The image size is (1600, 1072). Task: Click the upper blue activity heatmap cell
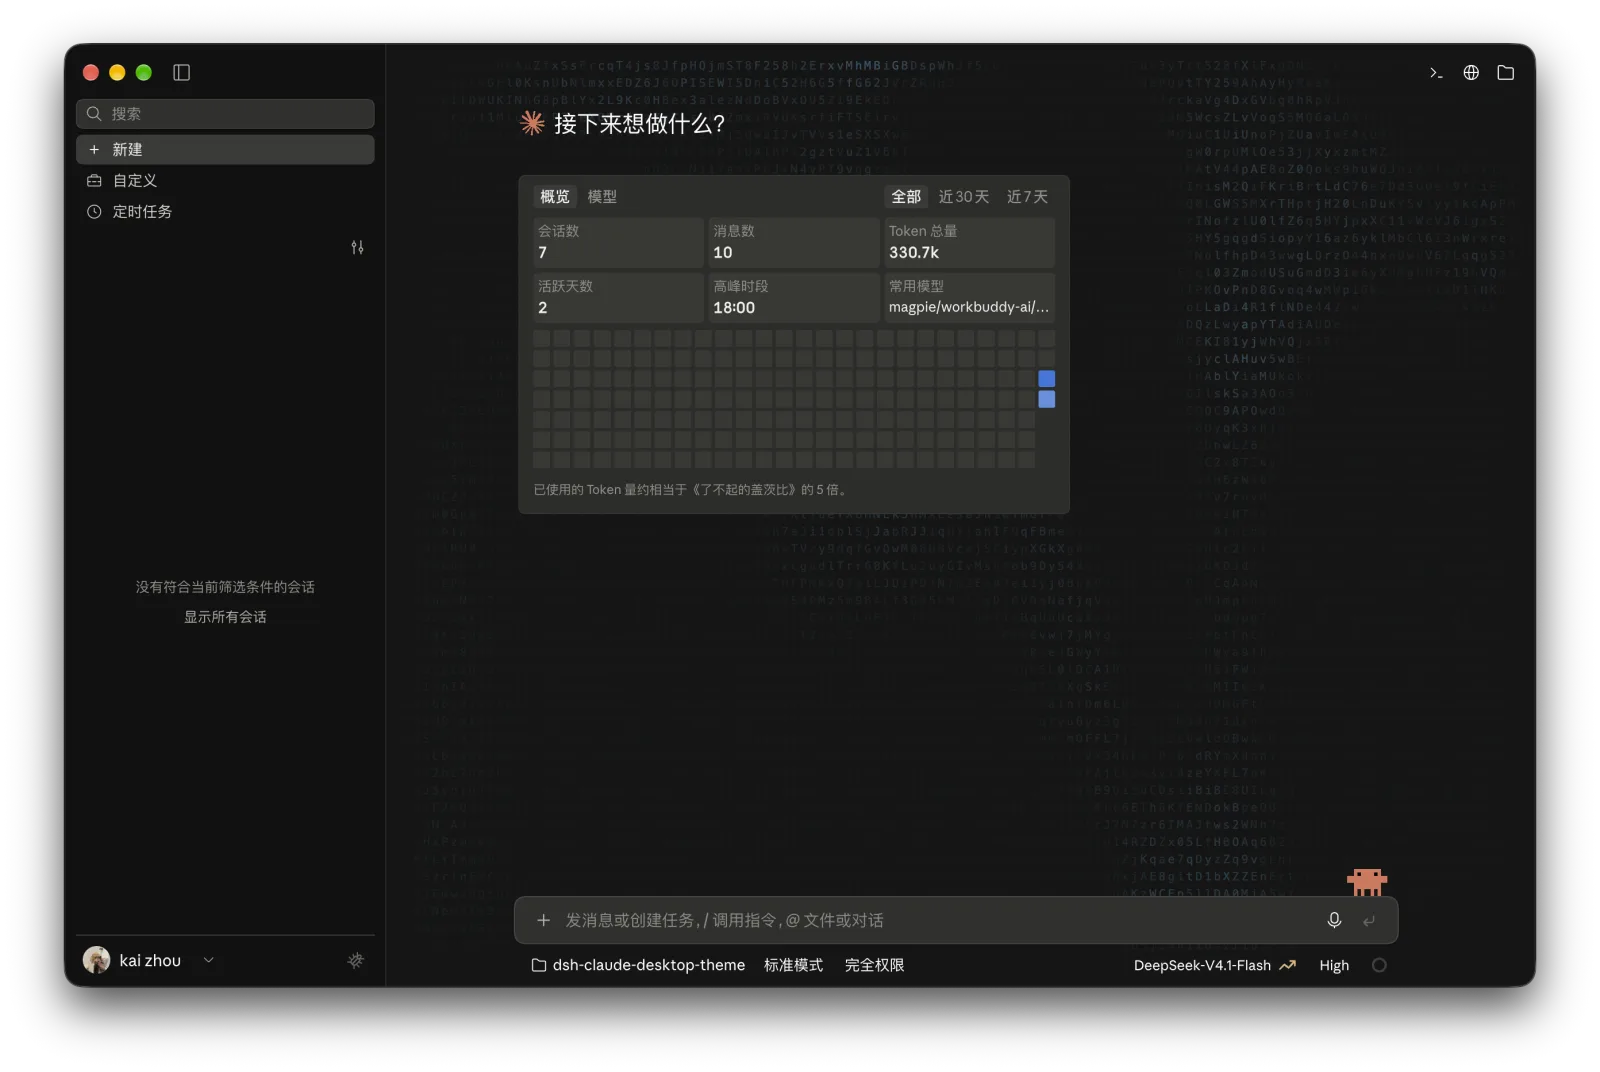click(1046, 378)
